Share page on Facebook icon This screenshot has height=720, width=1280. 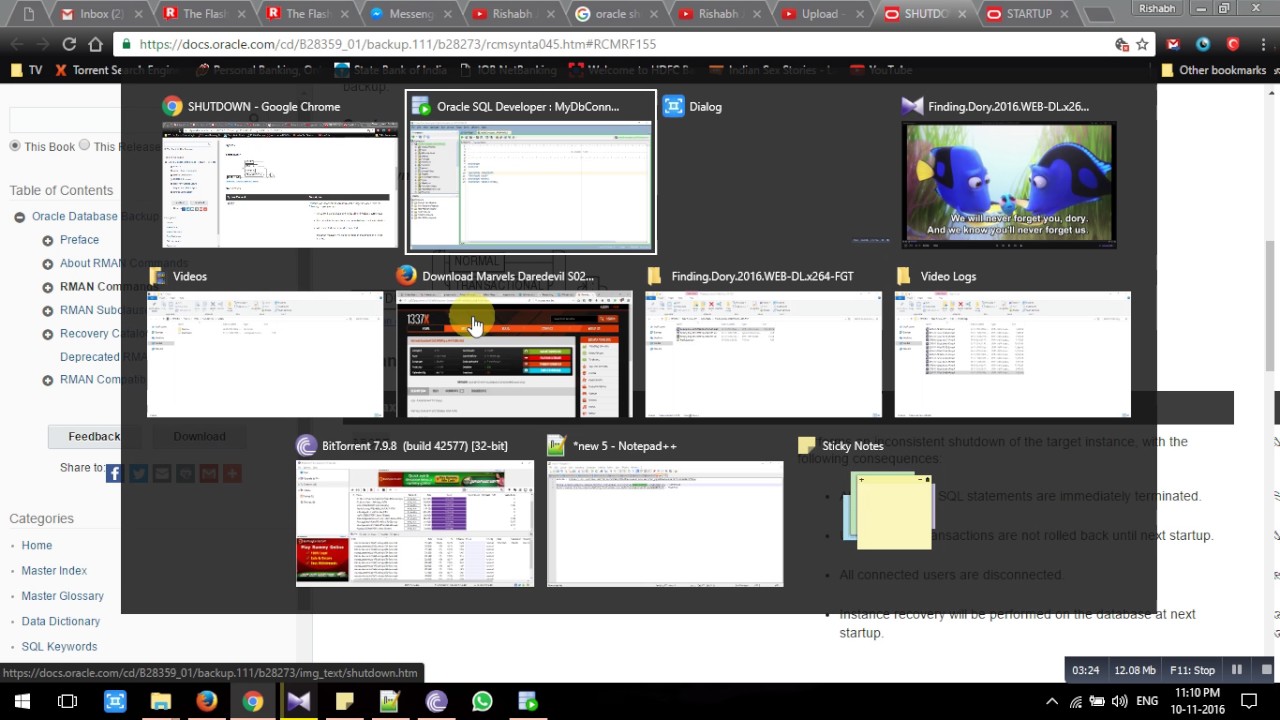pos(115,473)
